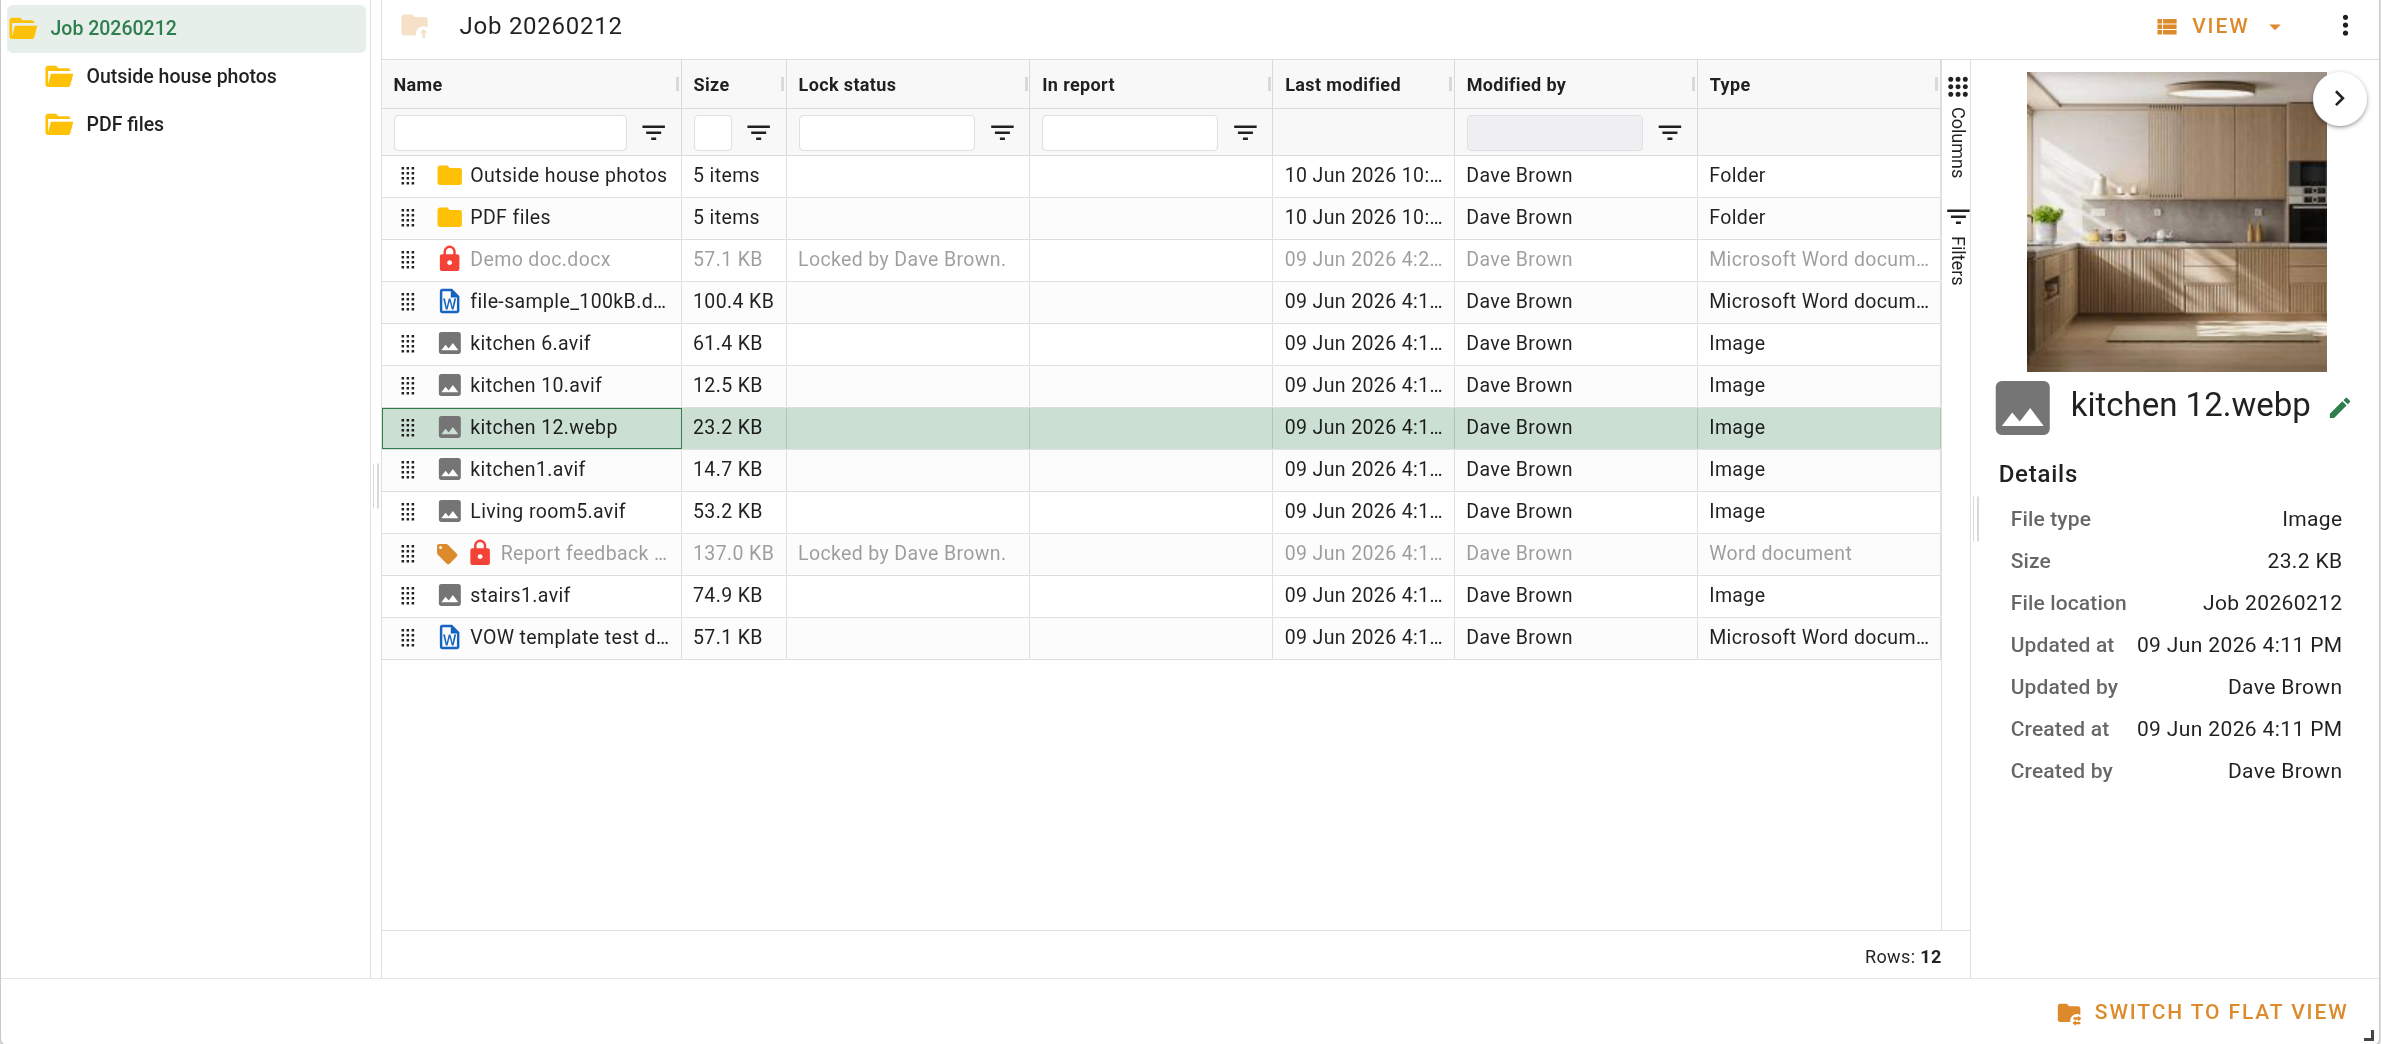2381x1044 pixels.
Task: Open PDF files in folder tree
Action: point(125,124)
